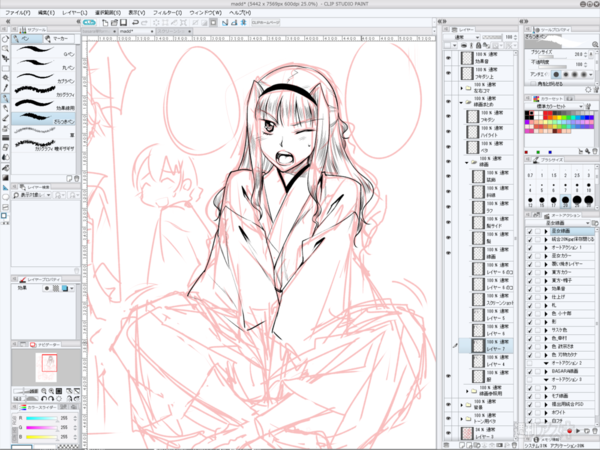Collapse the 線画 layer folder
This screenshot has width=600, height=450.
coord(467,162)
